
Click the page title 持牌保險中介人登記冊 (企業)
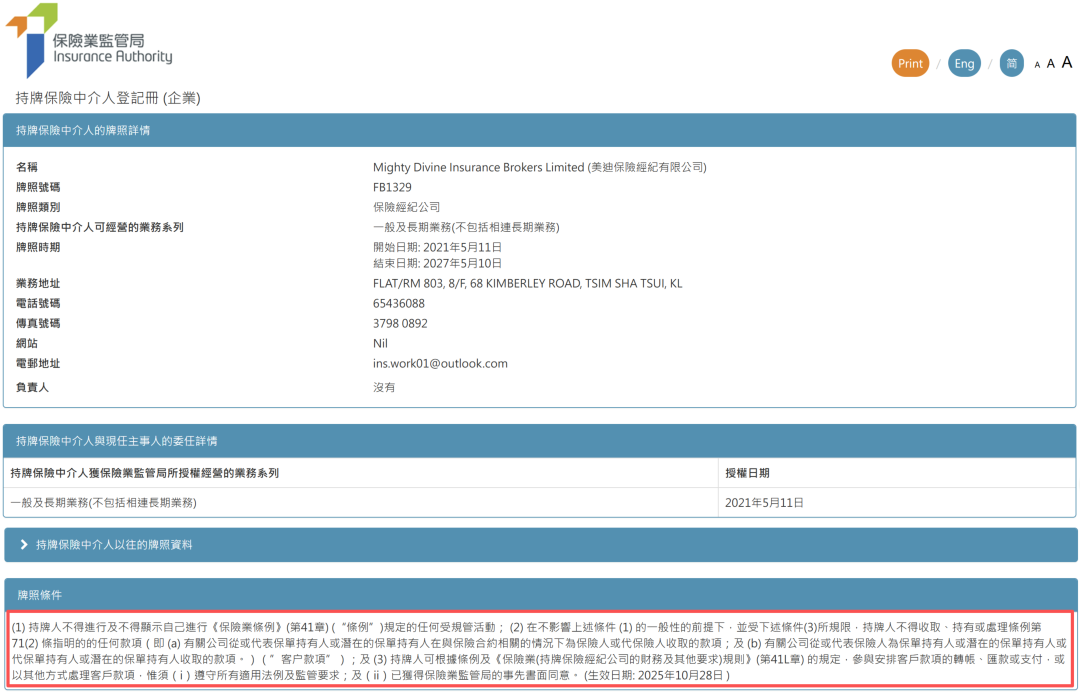click(108, 97)
